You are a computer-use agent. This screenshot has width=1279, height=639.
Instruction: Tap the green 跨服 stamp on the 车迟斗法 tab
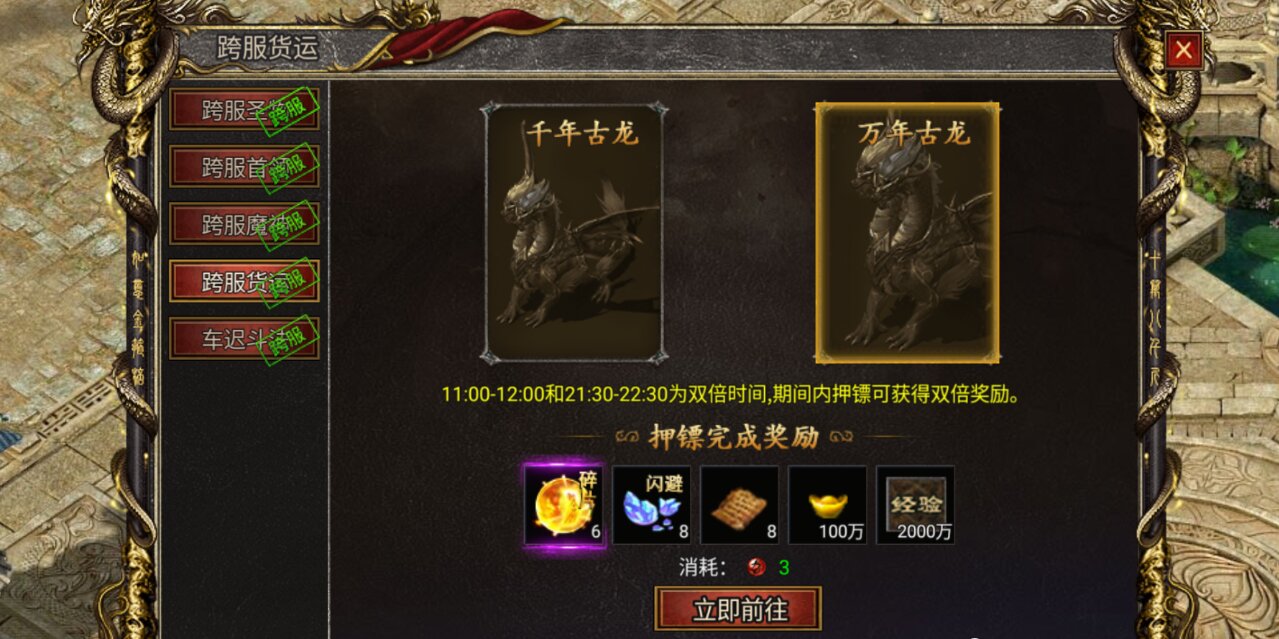(x=289, y=339)
